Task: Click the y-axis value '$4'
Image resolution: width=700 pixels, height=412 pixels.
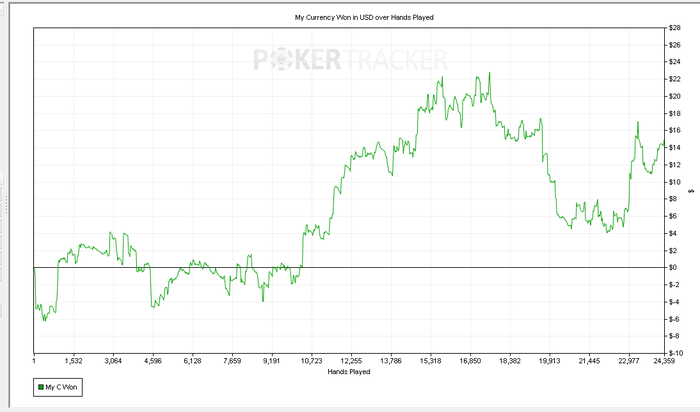Action: [673, 233]
